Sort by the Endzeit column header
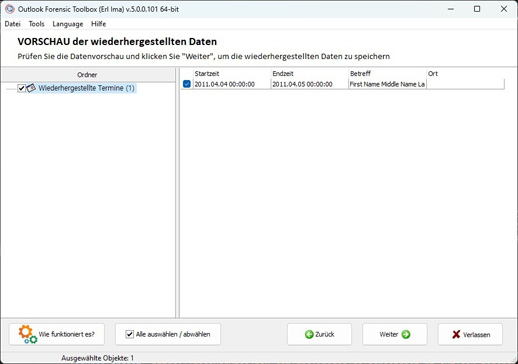518x364 pixels. point(309,74)
